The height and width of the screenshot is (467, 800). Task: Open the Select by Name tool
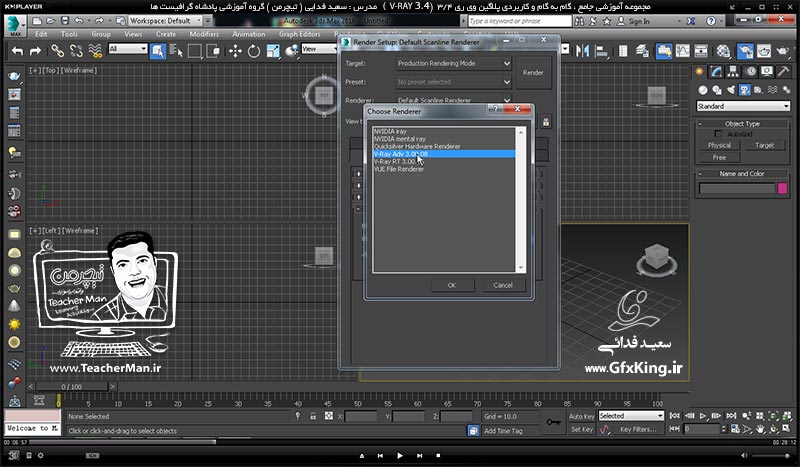click(176, 51)
